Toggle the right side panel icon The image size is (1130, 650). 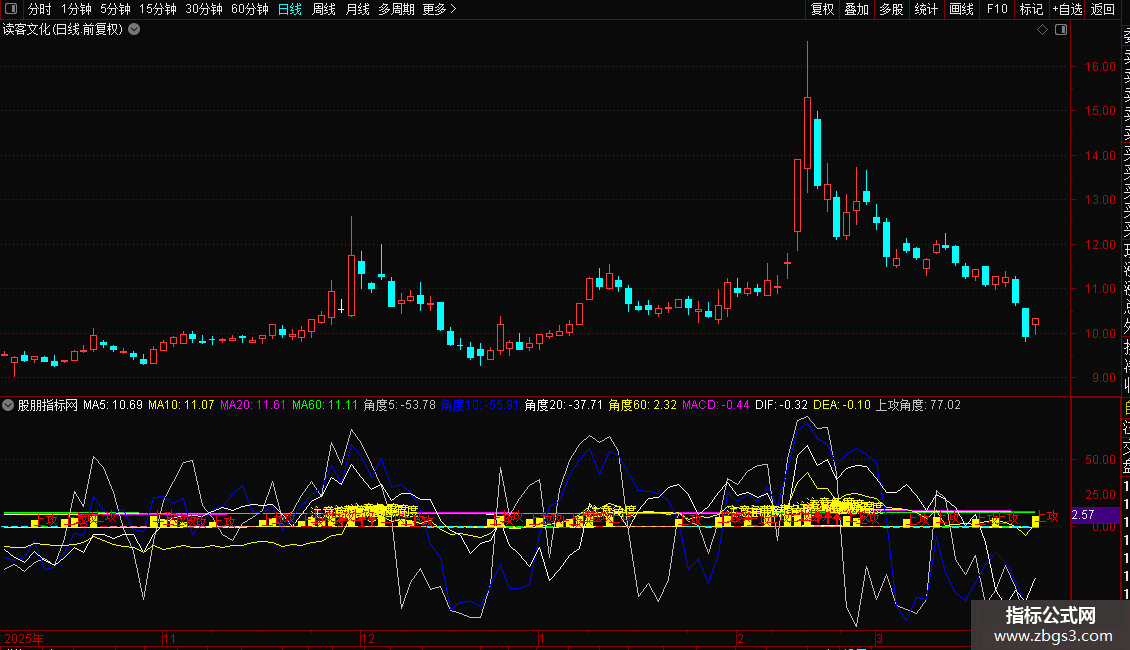click(1061, 30)
